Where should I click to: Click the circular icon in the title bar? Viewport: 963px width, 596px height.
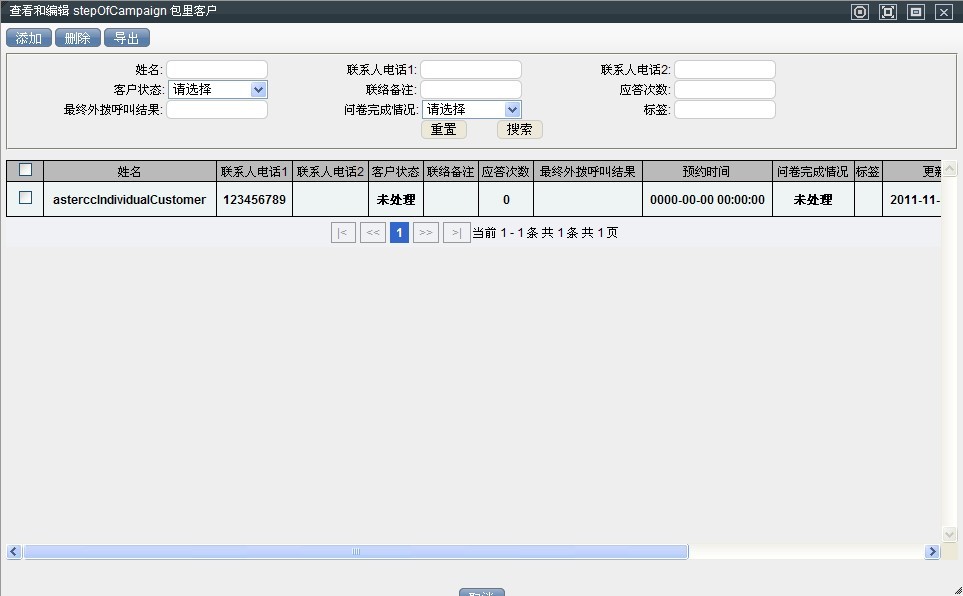[859, 12]
